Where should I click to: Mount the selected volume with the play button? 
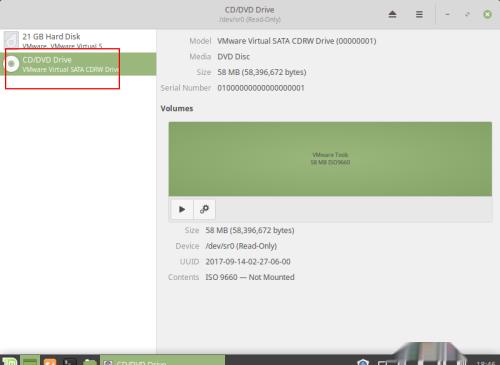tap(182, 209)
